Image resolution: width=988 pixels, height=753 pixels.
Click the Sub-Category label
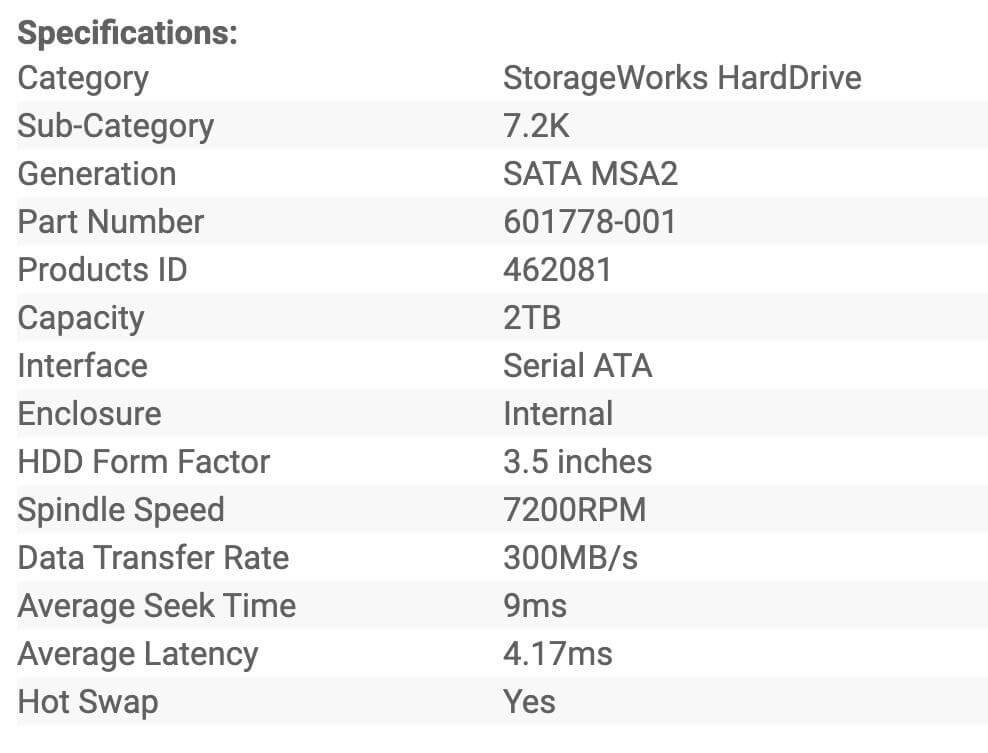tap(115, 126)
